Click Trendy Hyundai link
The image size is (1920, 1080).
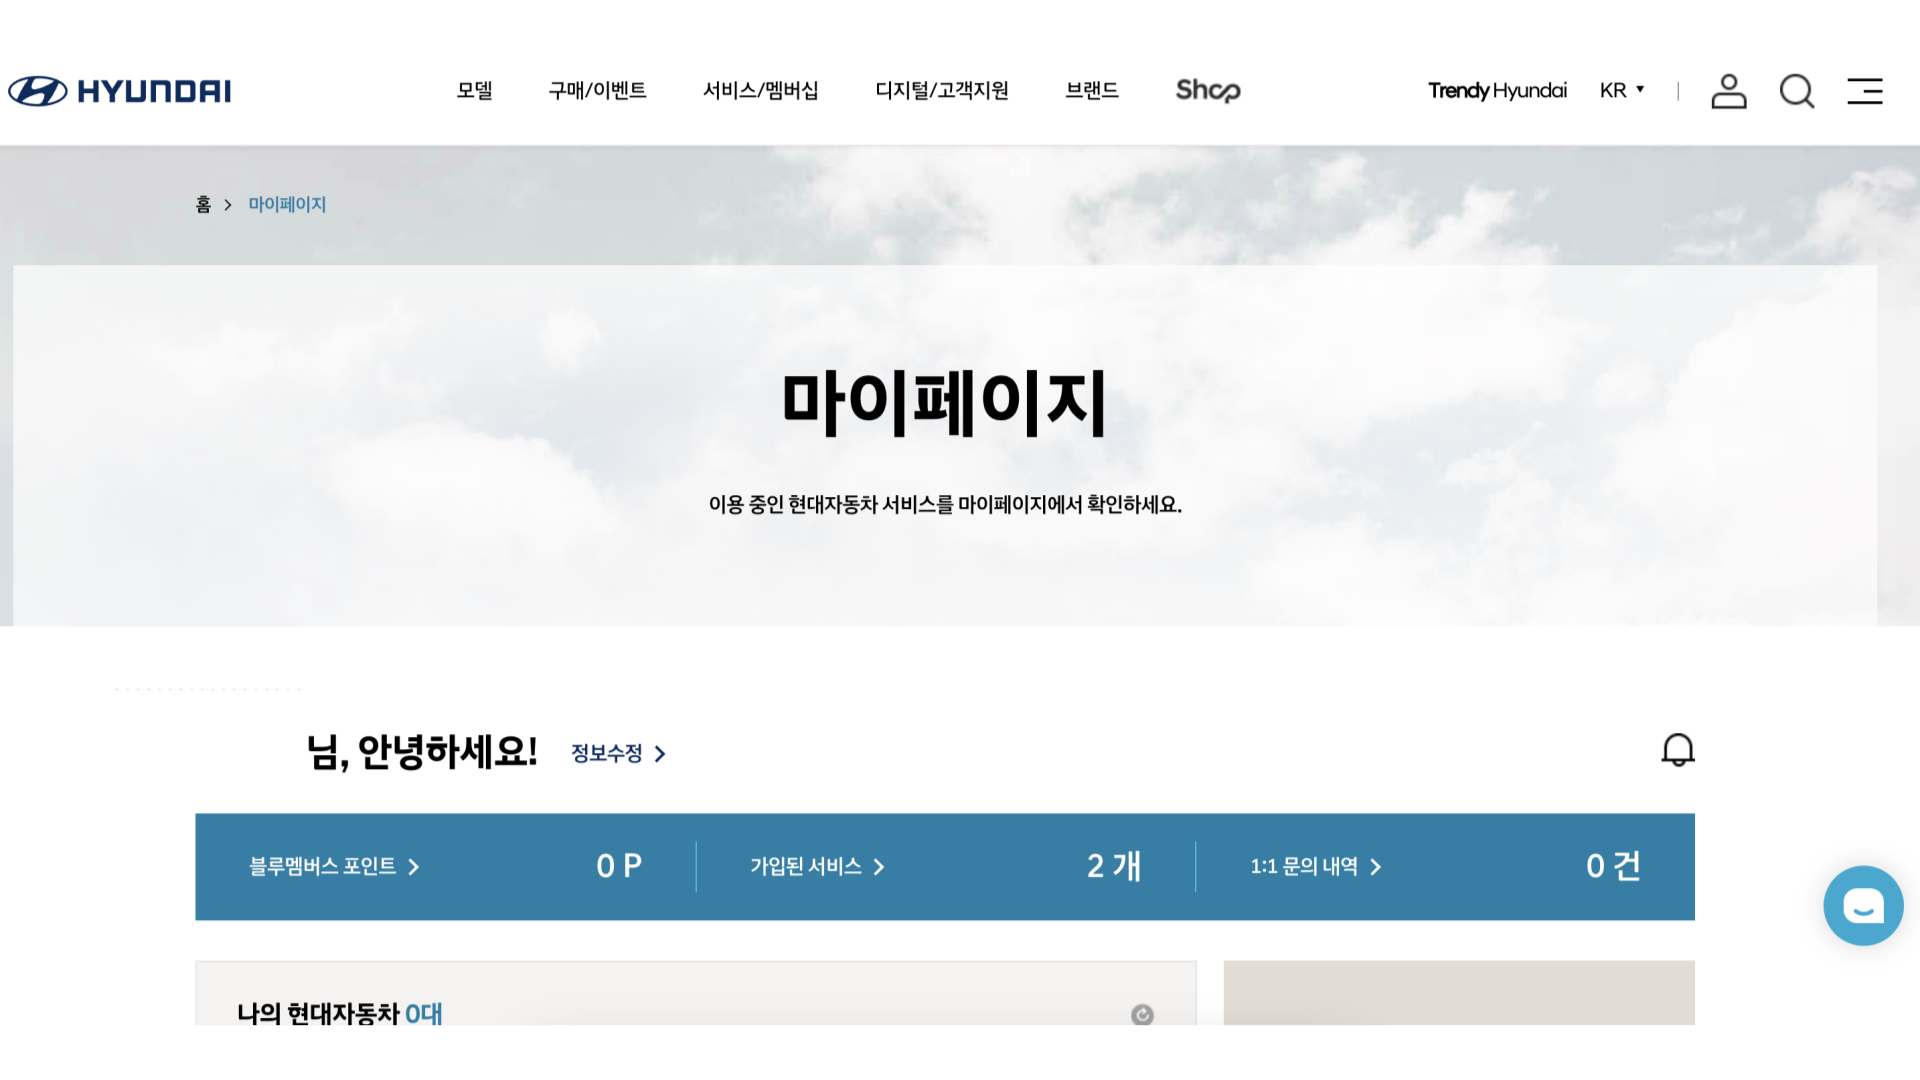(x=1496, y=90)
